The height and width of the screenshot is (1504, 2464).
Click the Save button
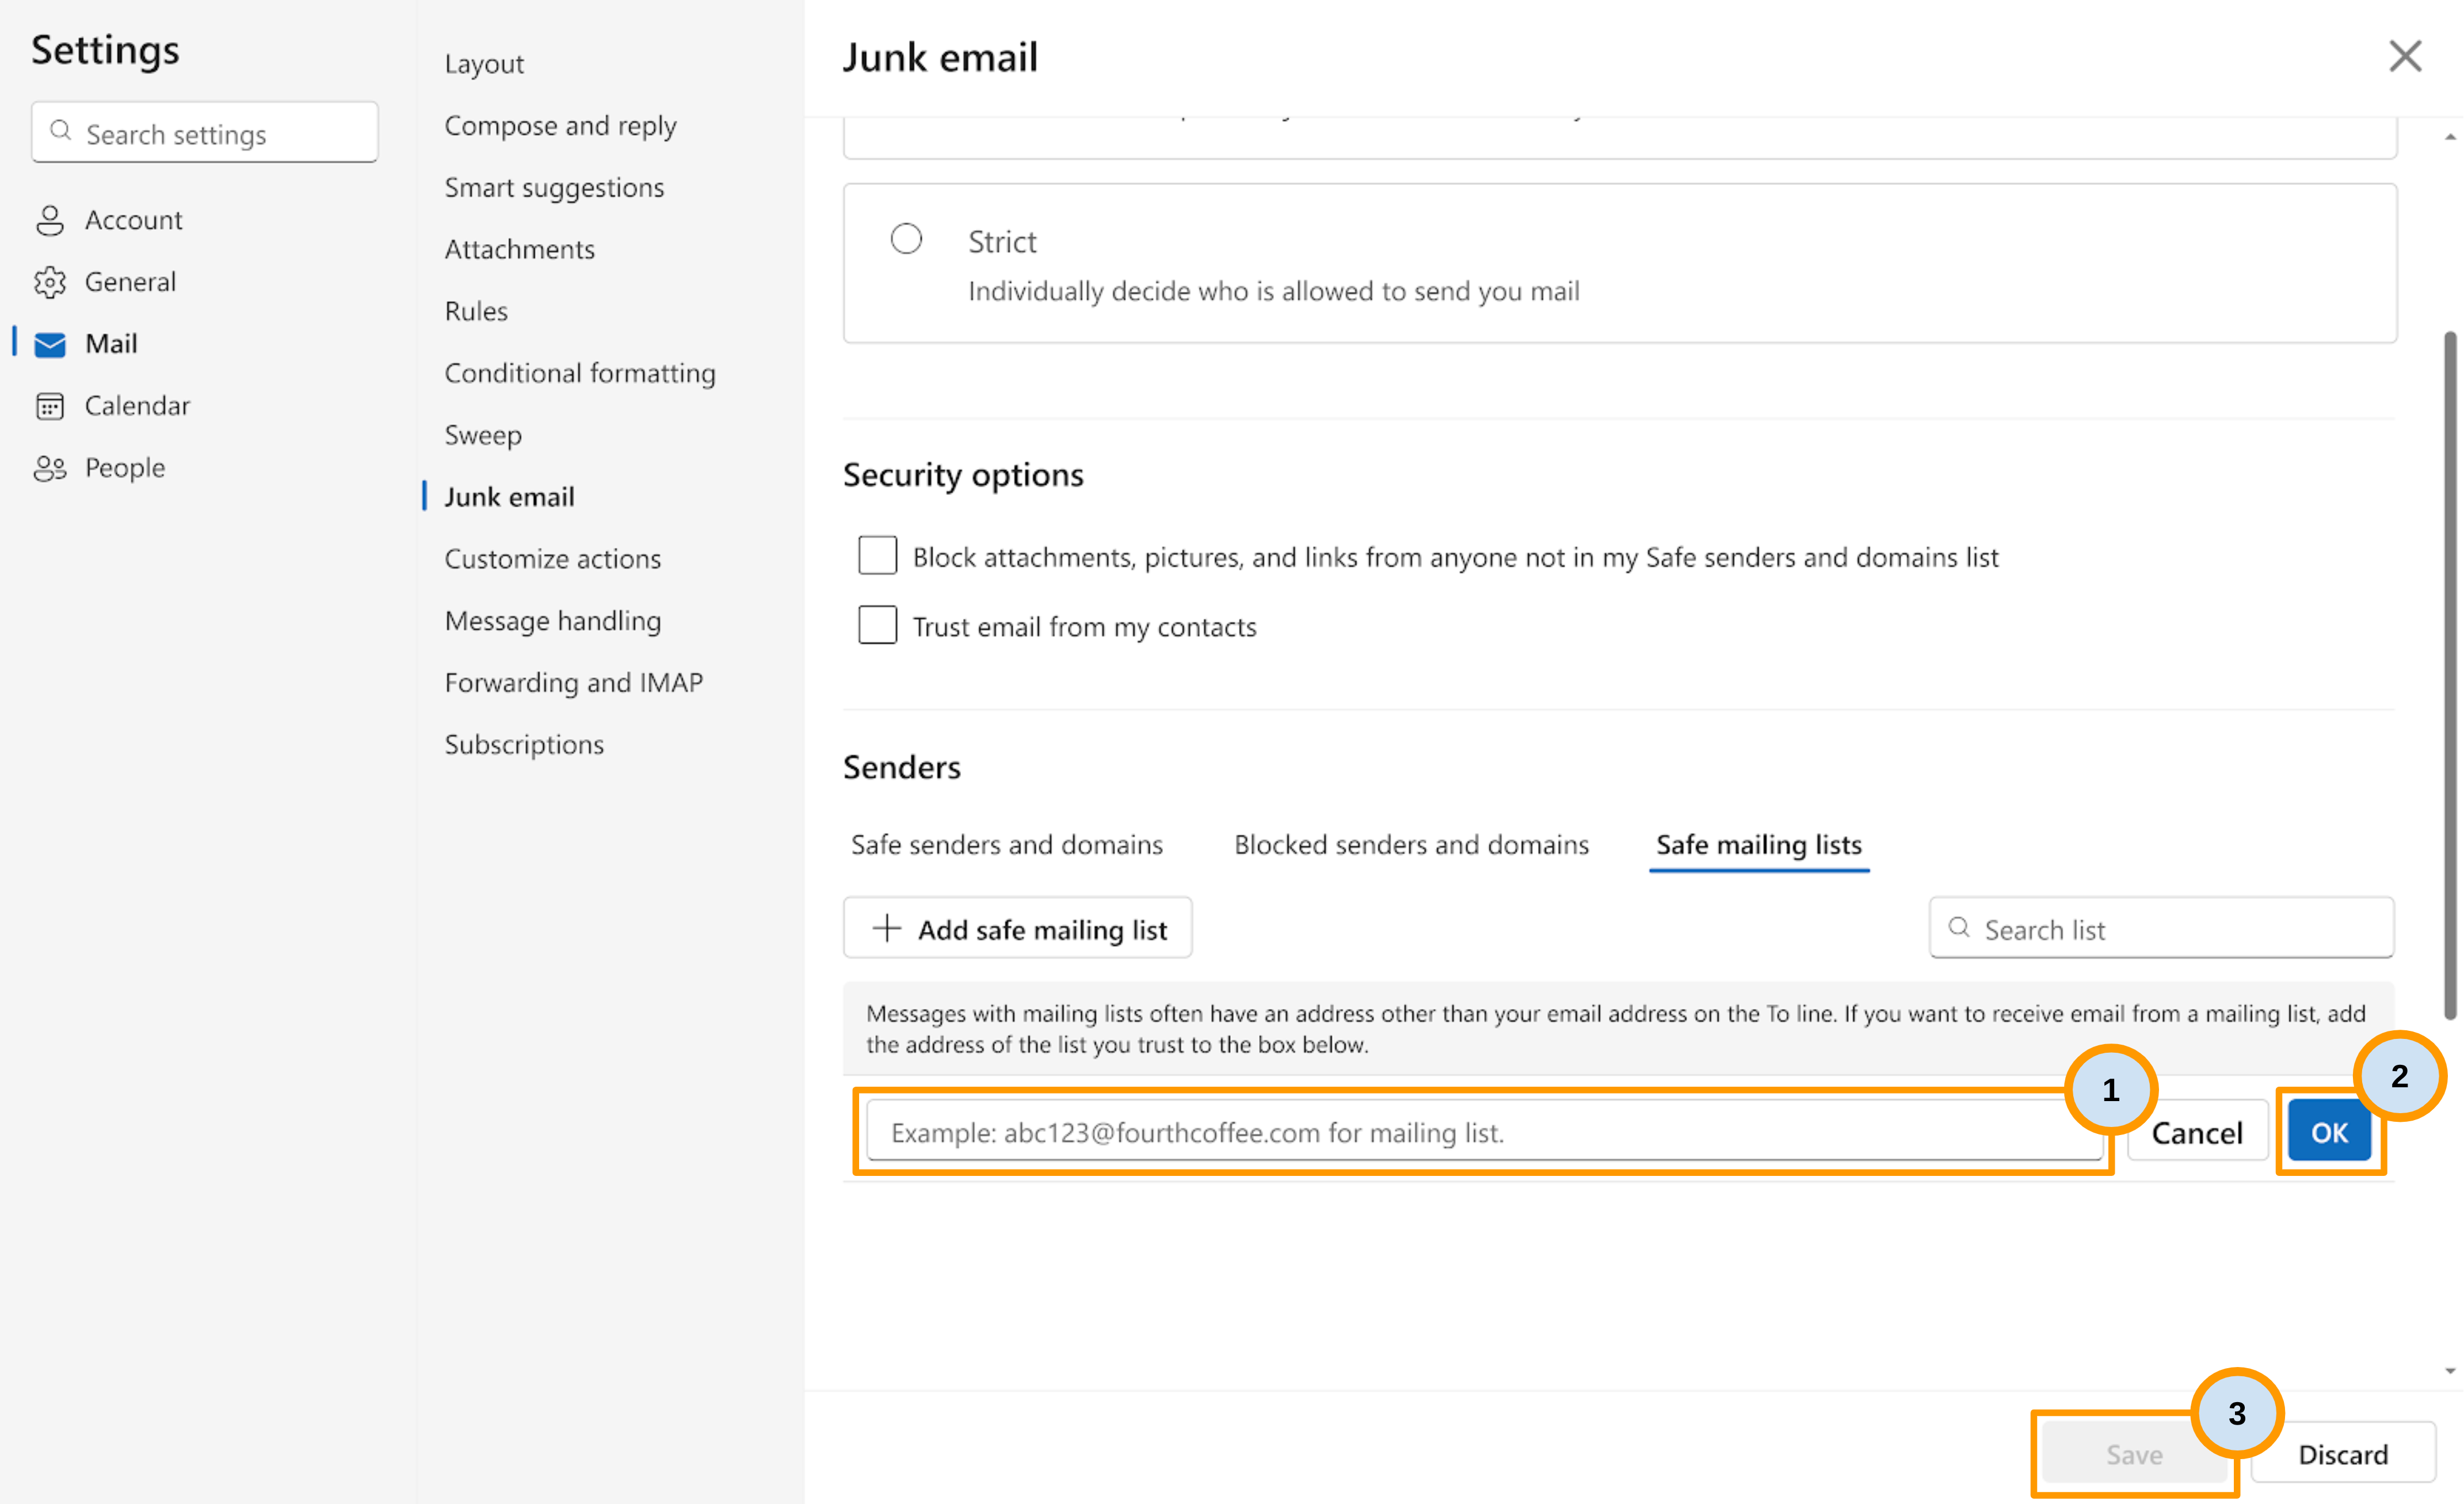[2134, 1454]
